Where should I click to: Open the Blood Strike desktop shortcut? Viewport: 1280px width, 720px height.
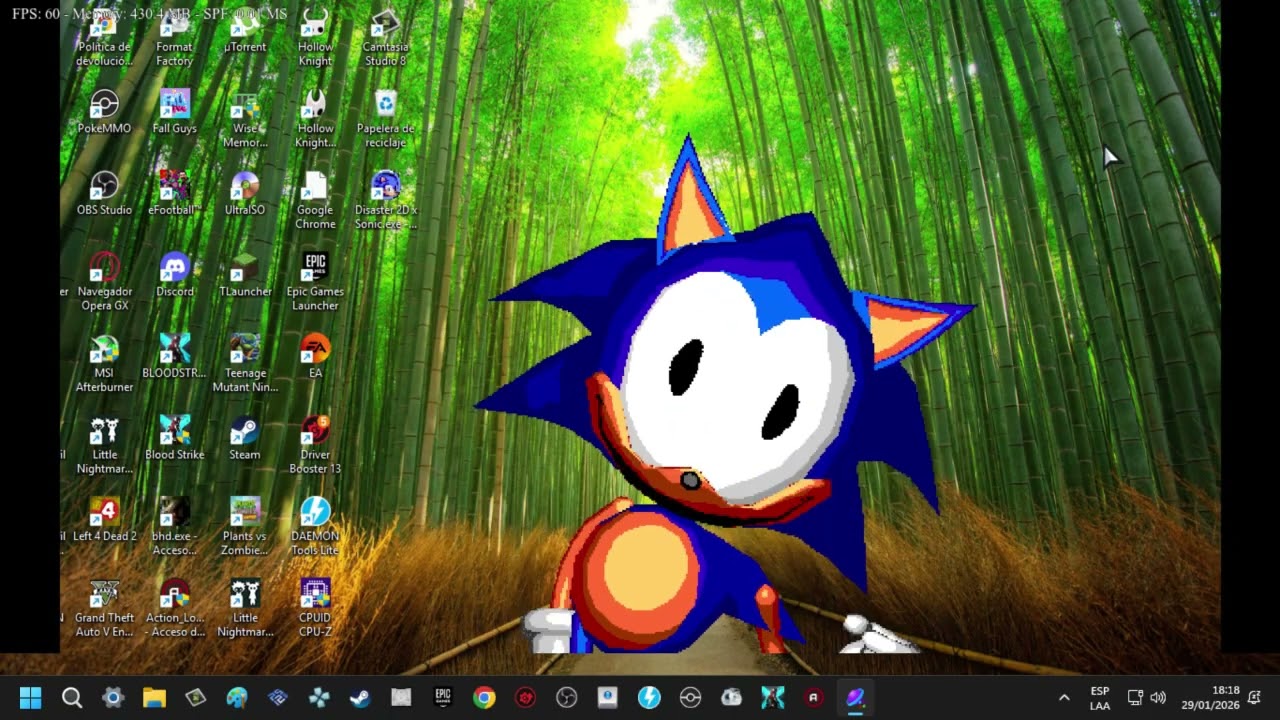click(x=174, y=438)
